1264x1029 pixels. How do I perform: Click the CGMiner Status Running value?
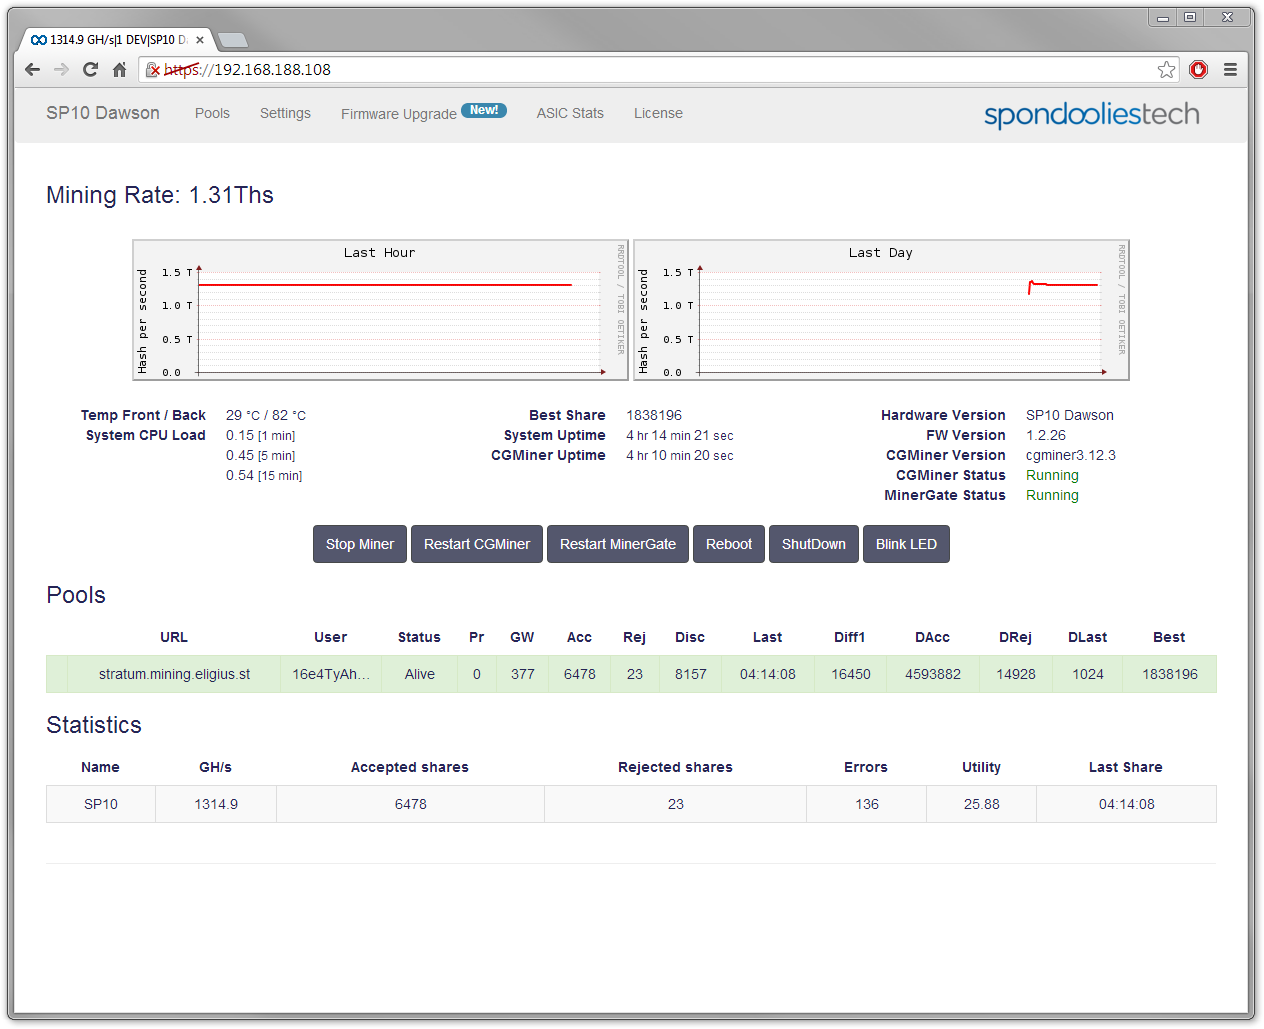point(1052,475)
